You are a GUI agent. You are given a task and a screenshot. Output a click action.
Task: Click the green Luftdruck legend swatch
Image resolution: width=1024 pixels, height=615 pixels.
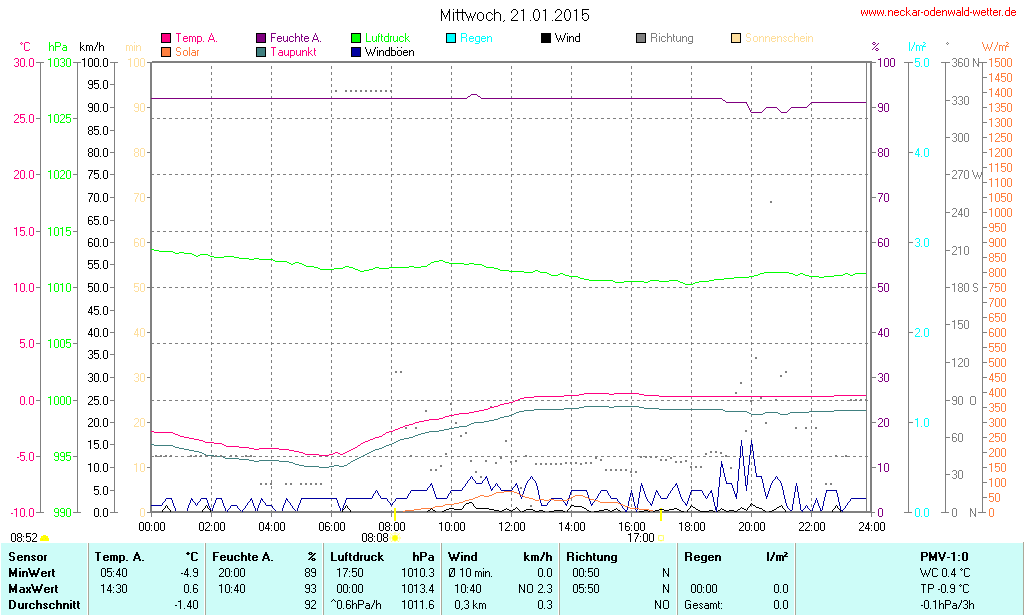(x=356, y=38)
